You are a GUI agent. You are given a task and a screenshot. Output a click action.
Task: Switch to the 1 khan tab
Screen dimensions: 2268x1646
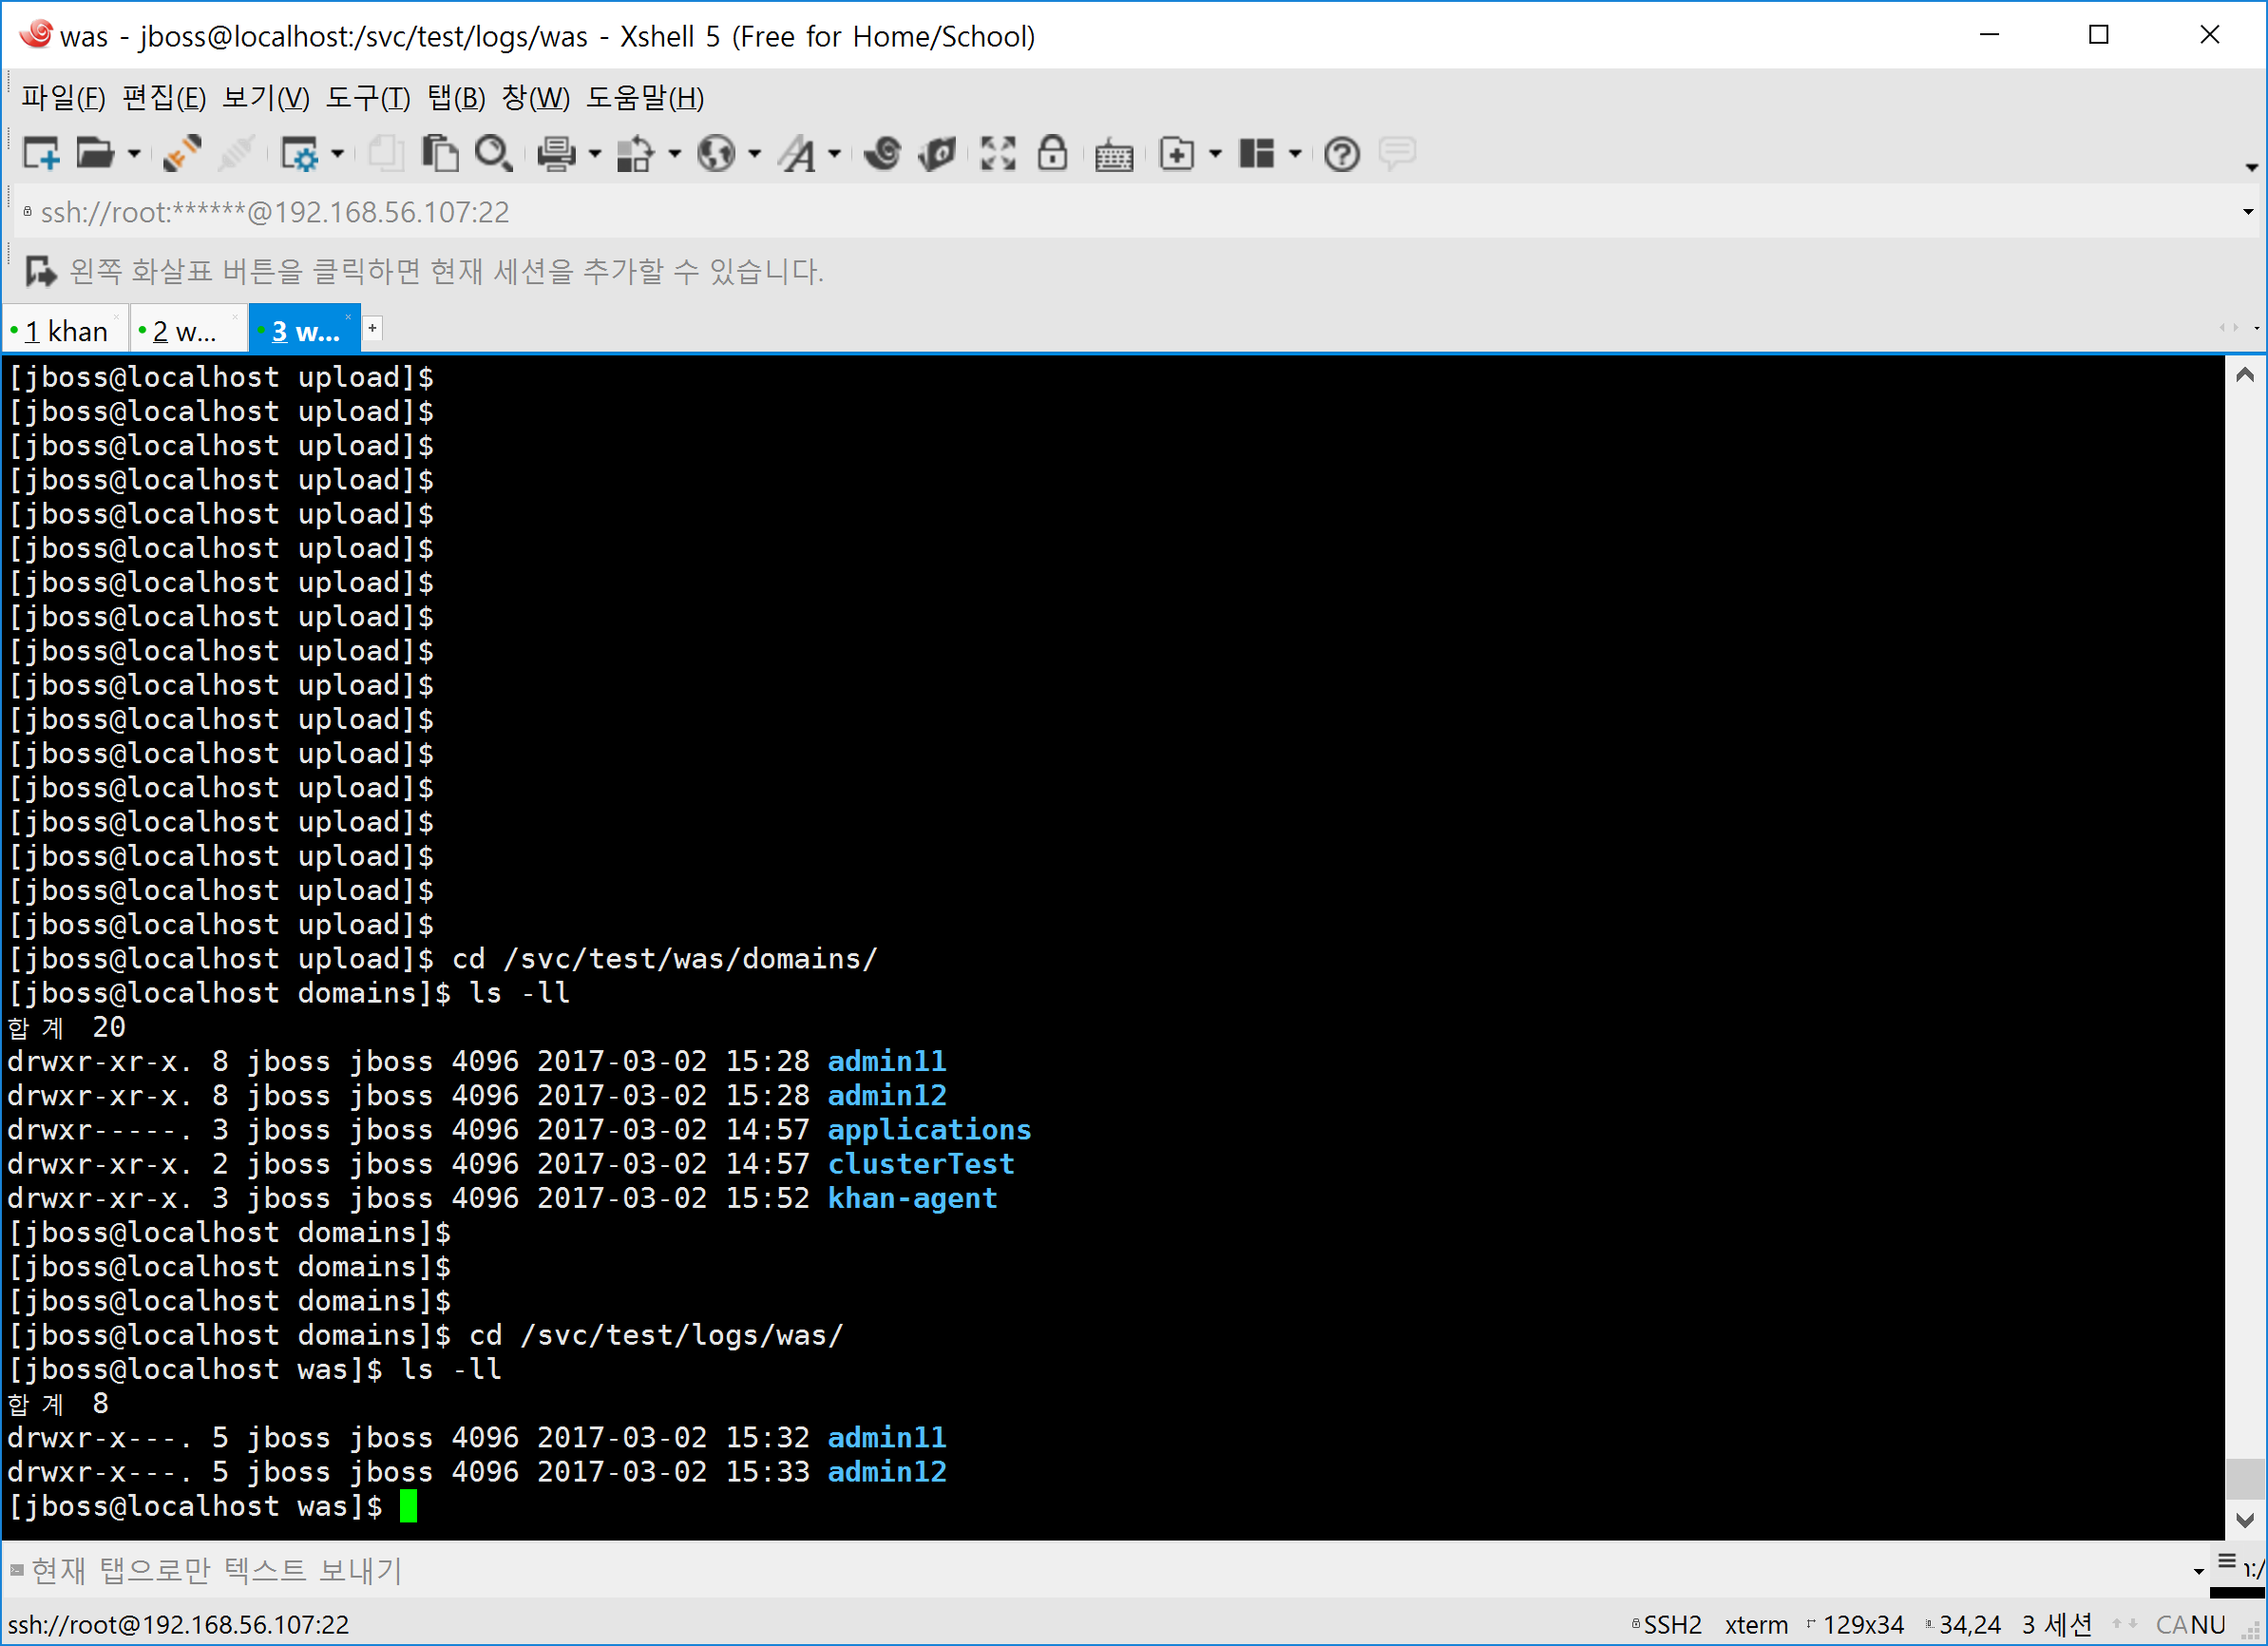pyautogui.click(x=66, y=331)
